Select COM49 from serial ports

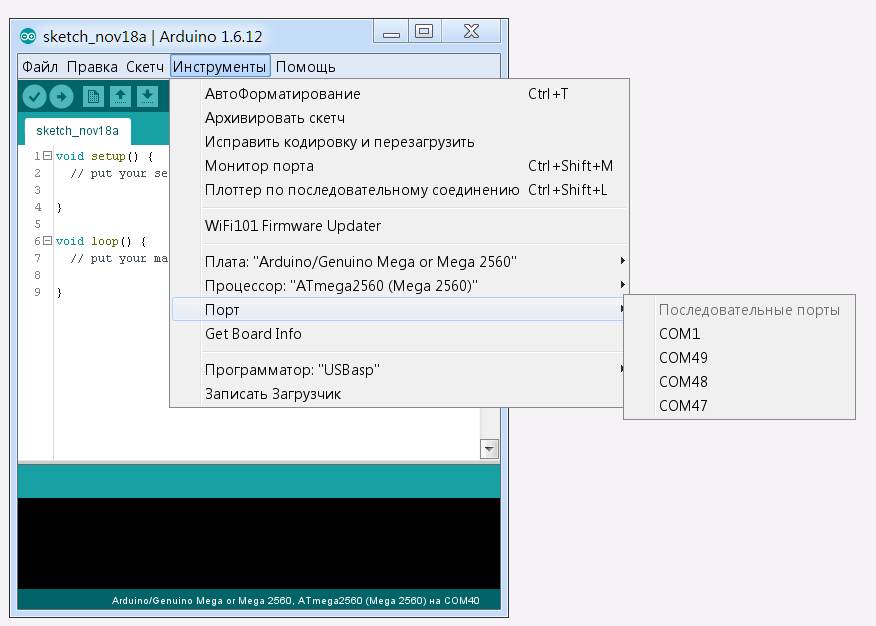click(683, 358)
